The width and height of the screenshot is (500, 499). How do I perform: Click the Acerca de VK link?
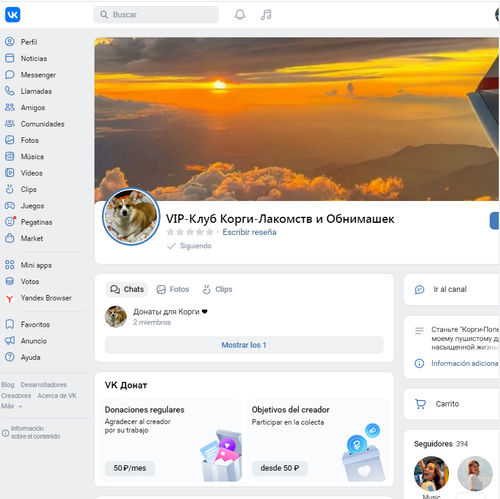click(x=57, y=395)
